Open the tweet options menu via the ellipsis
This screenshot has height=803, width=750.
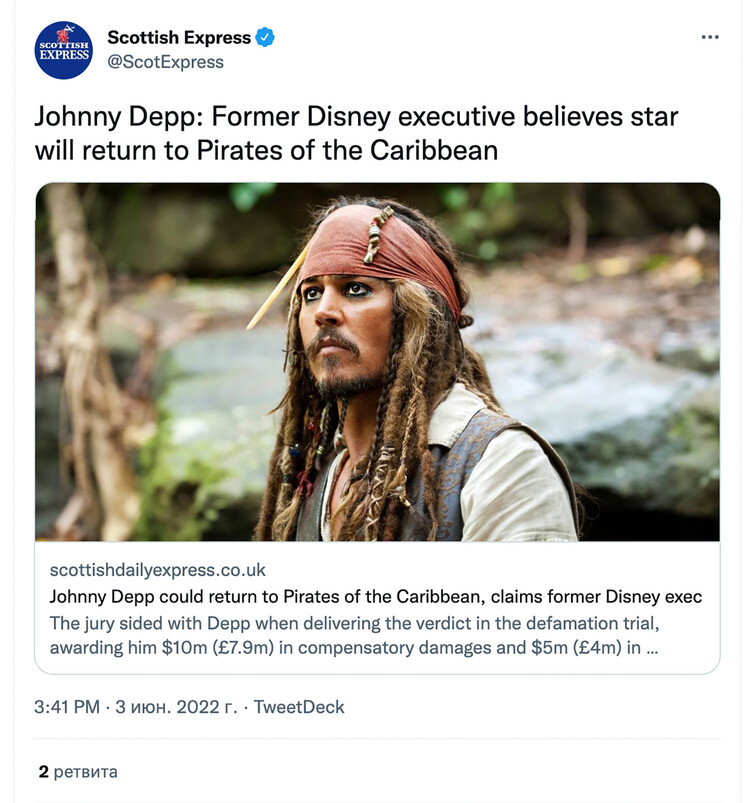pos(712,36)
